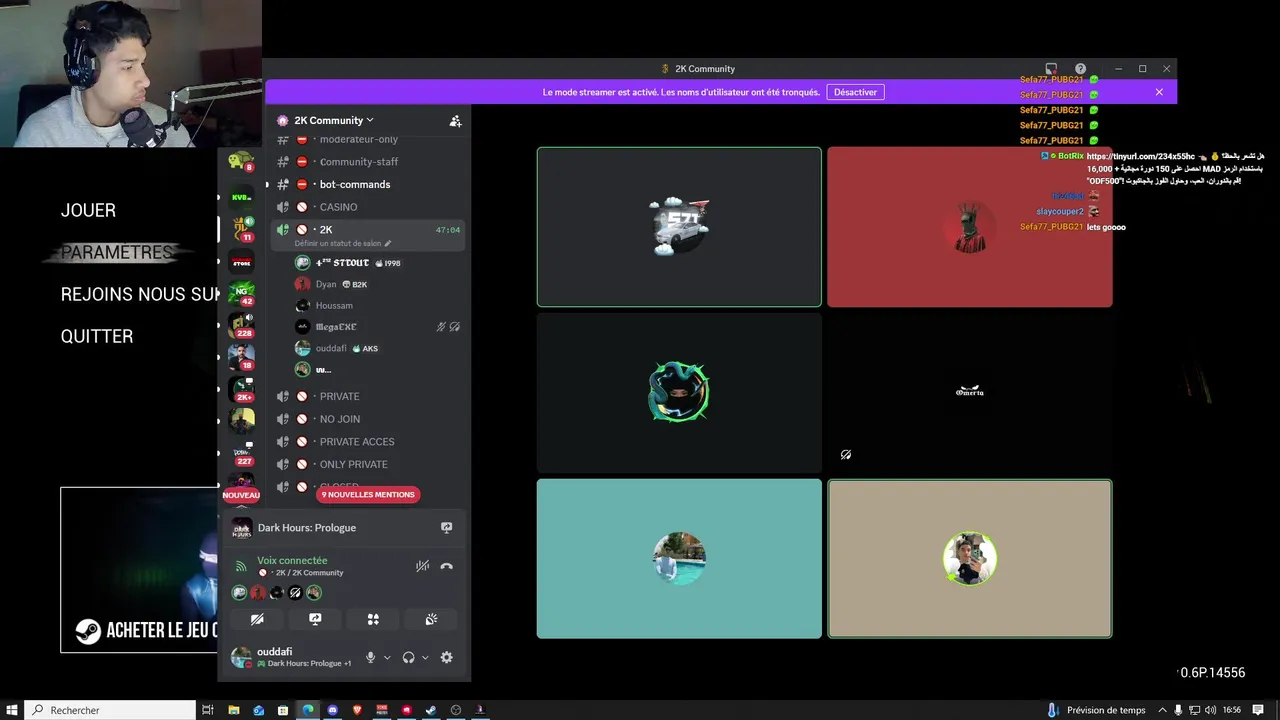Open the 2K+ server icon
This screenshot has height=720, width=1280.
point(241,389)
